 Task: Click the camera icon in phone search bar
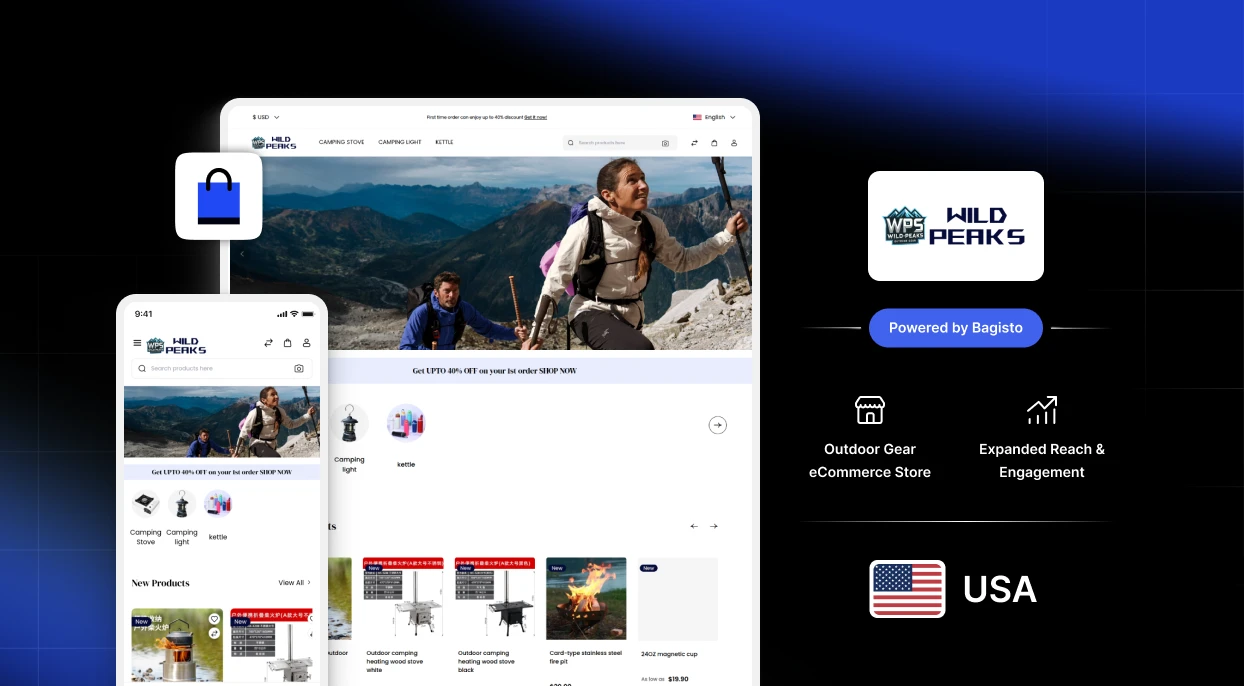pyautogui.click(x=299, y=369)
